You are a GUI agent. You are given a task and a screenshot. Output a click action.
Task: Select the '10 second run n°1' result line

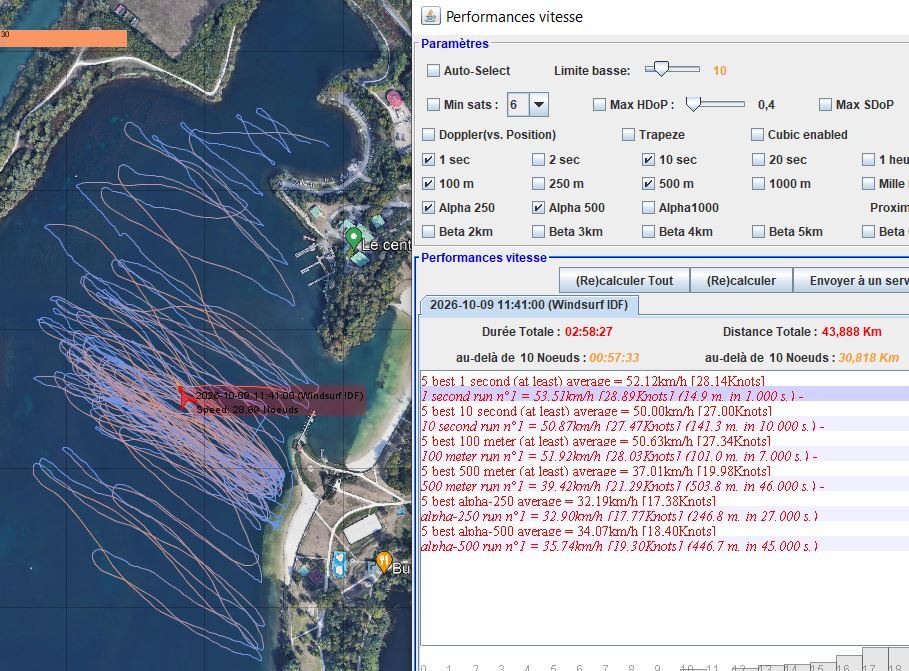tap(665, 426)
